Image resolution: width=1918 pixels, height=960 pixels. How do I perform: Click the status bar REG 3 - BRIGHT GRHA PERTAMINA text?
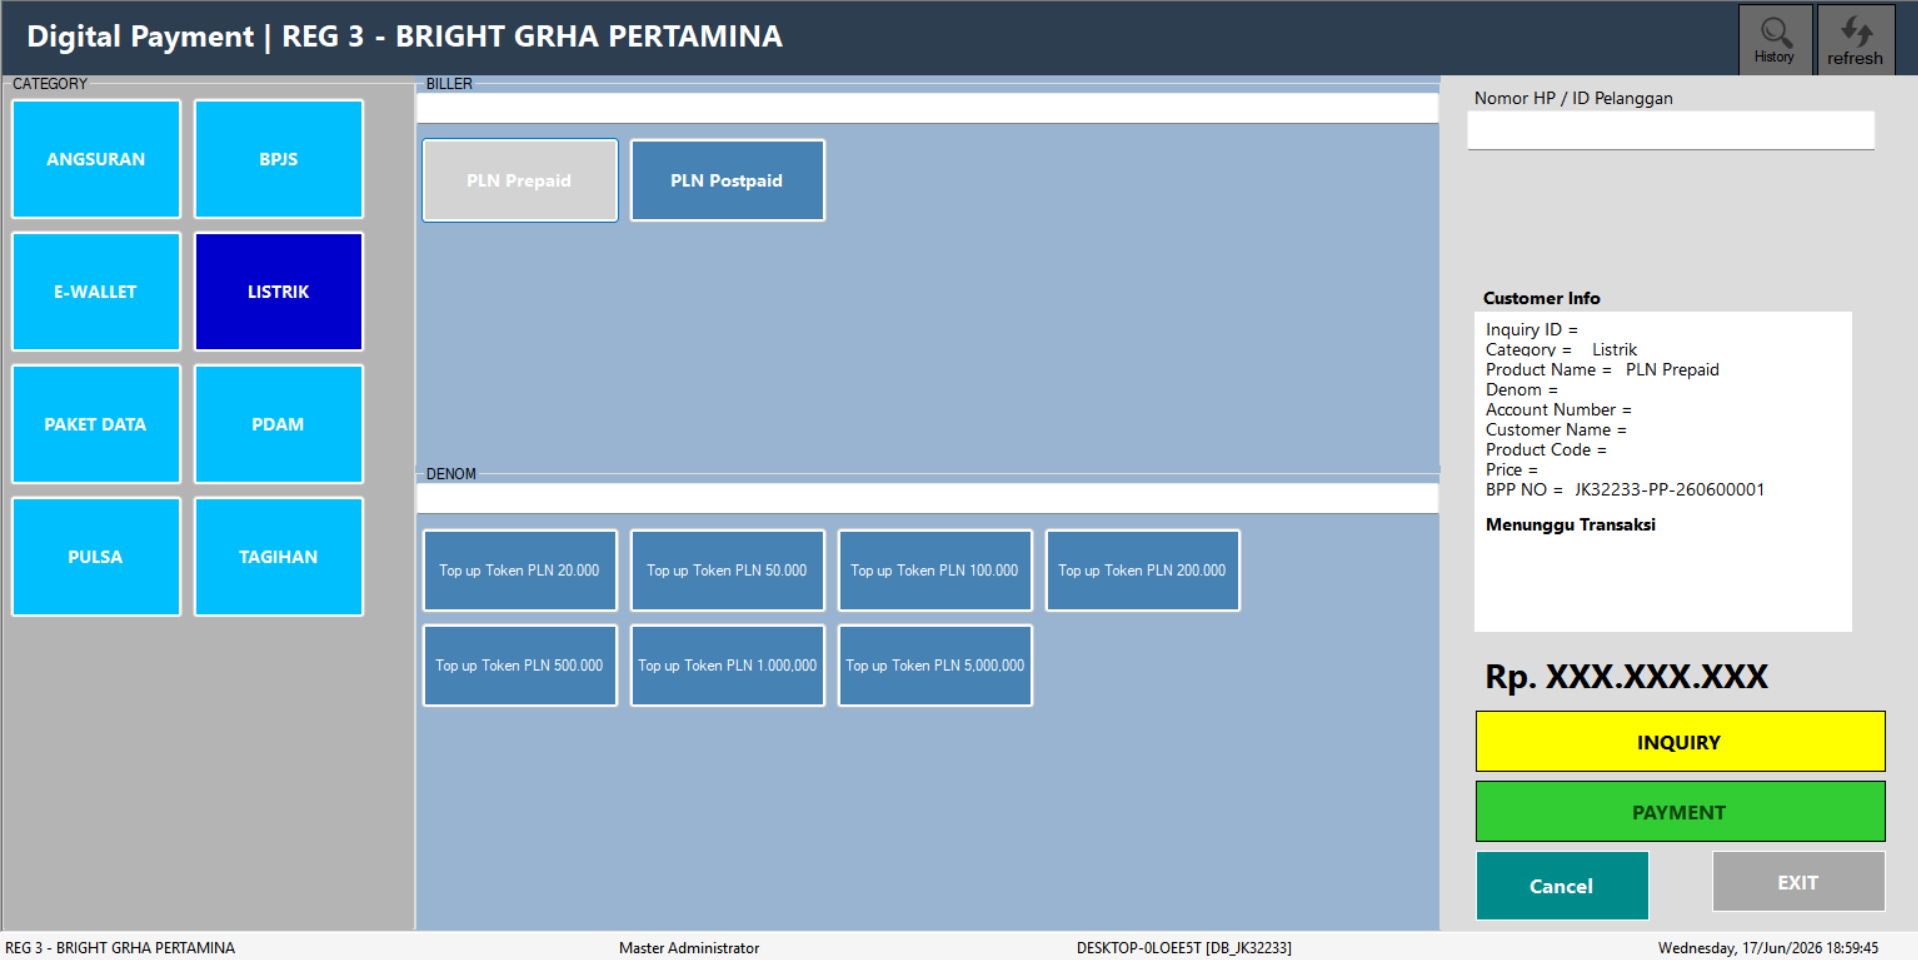pyautogui.click(x=120, y=948)
